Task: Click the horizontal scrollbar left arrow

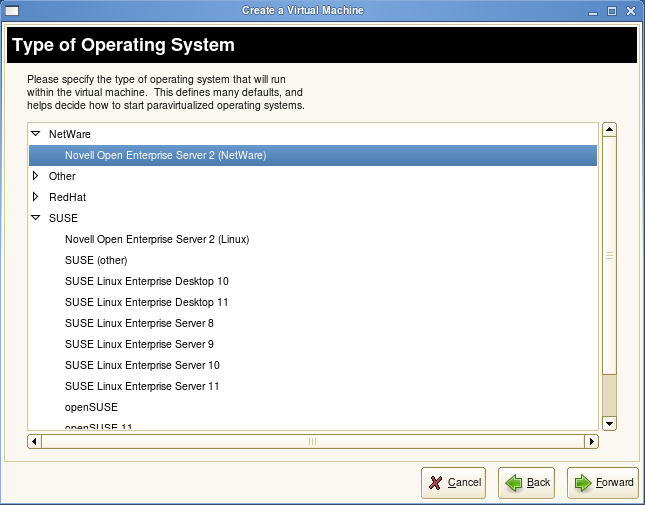Action: (34, 441)
